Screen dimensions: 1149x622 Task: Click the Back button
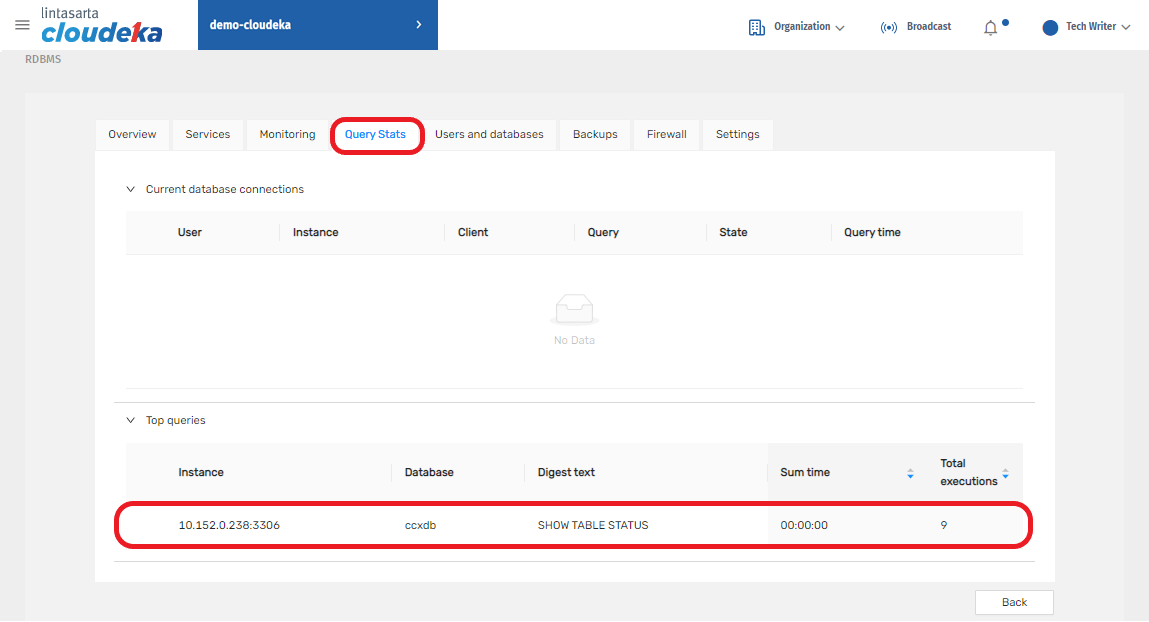(1014, 602)
